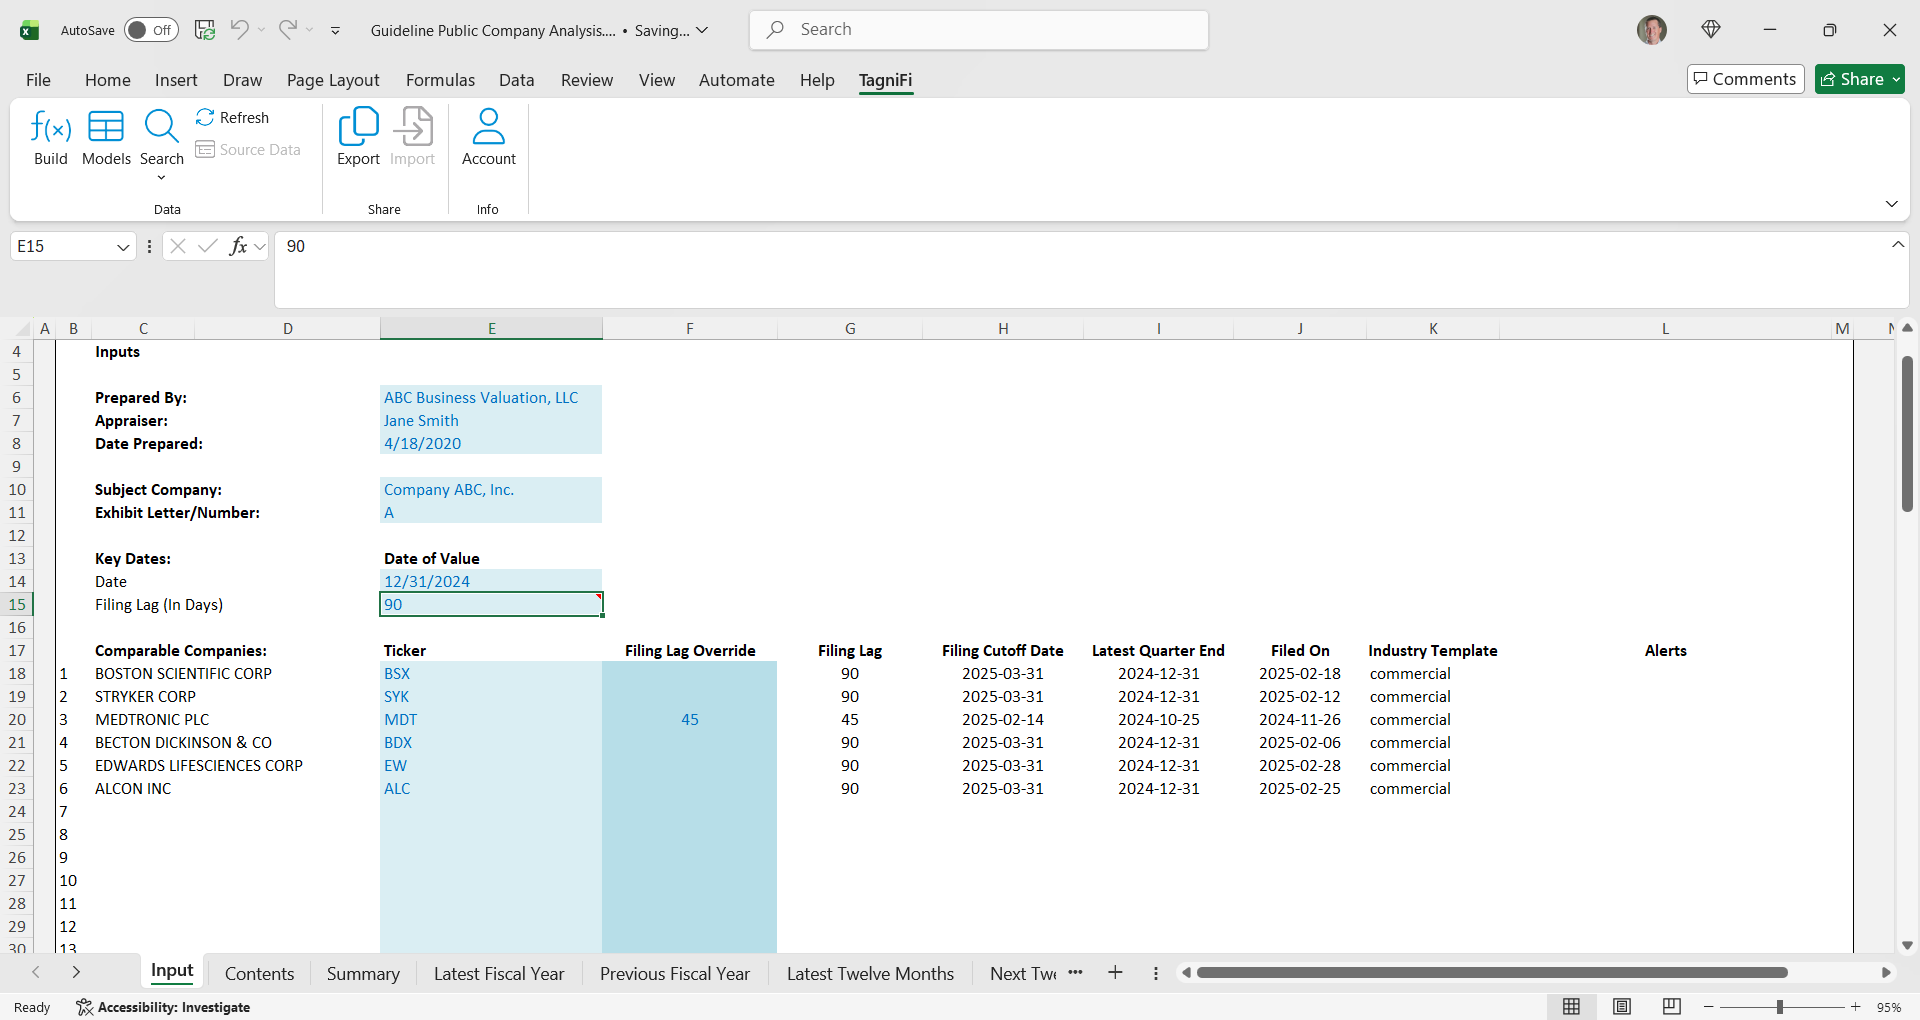Switch to the Summary sheet tab
Screen dimensions: 1920x1020
[363, 974]
